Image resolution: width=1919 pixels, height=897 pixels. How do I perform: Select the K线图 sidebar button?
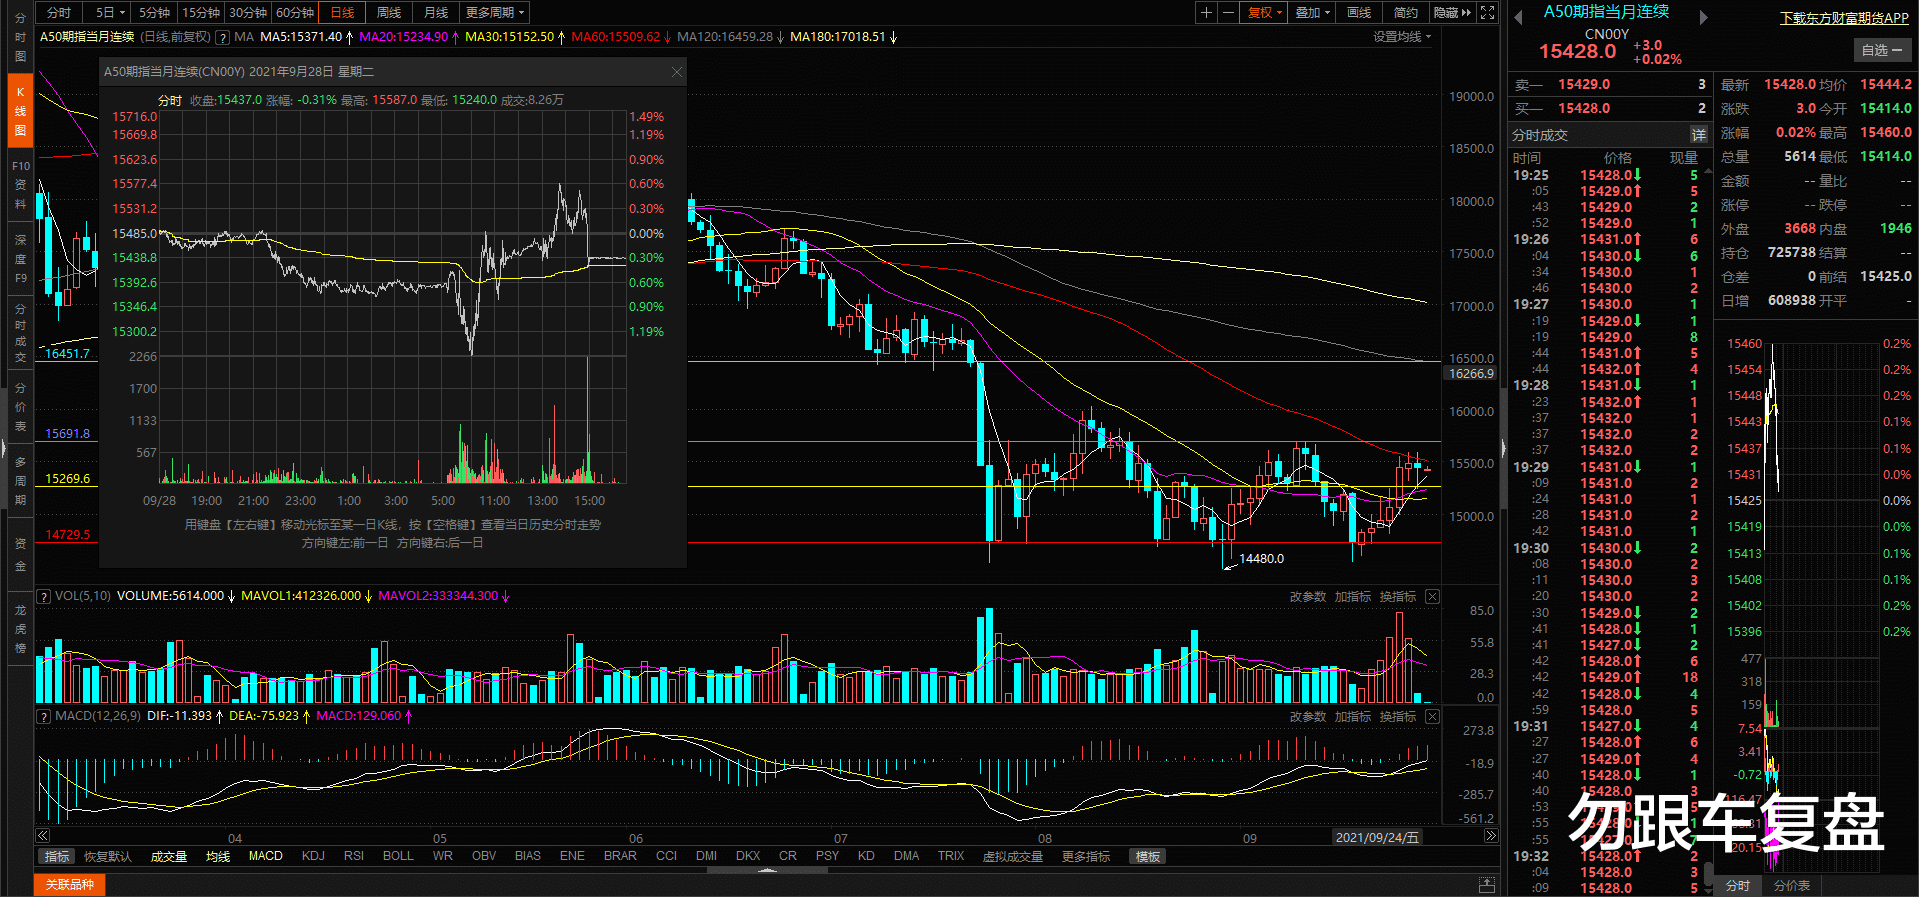20,111
